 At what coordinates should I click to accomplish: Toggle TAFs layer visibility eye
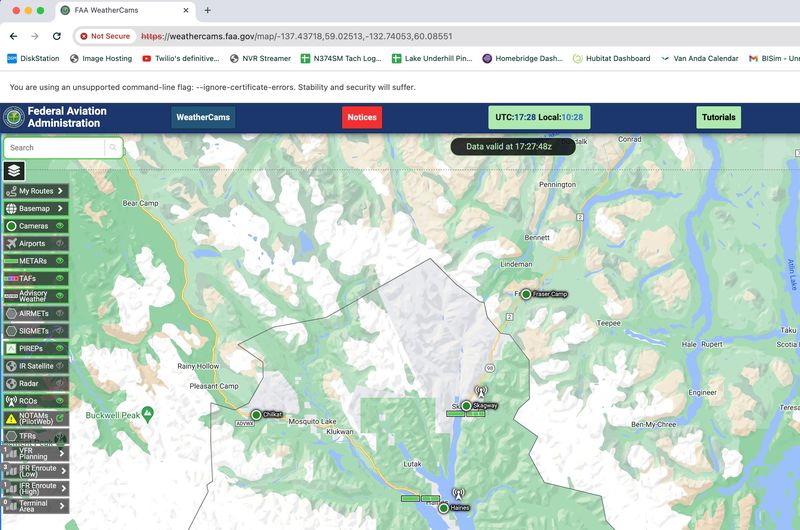point(60,279)
